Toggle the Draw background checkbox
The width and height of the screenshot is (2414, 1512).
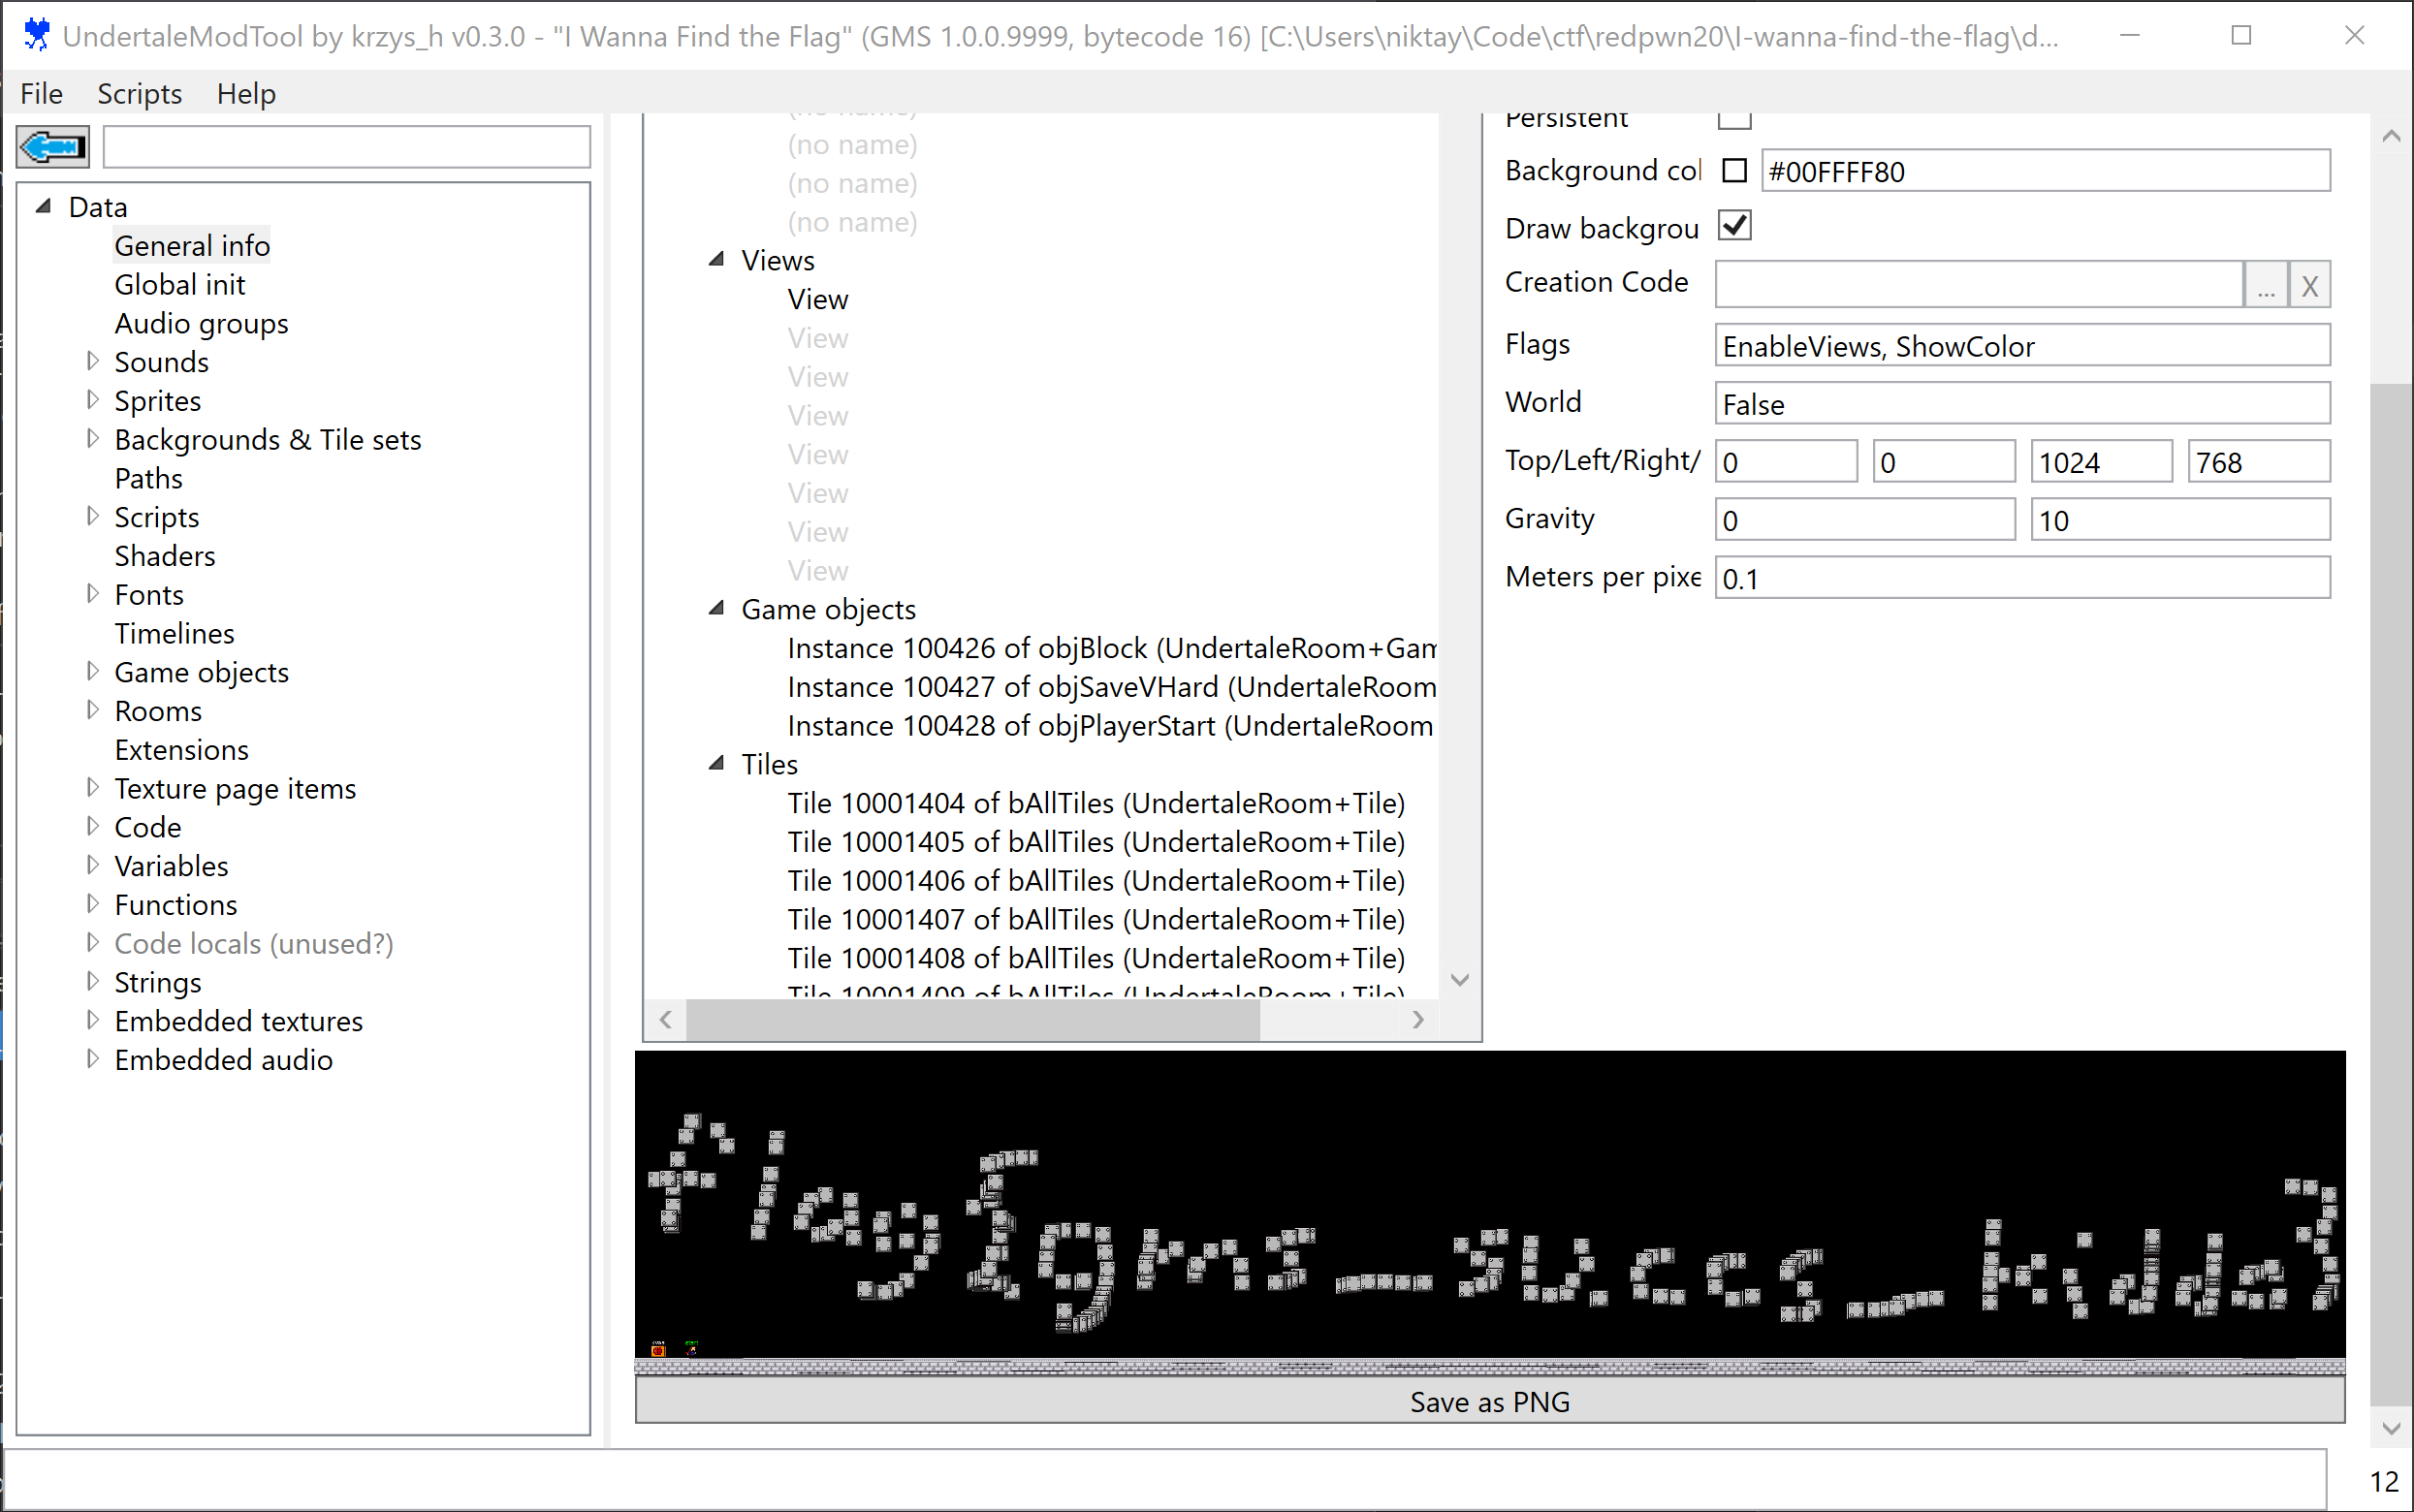pyautogui.click(x=1735, y=226)
